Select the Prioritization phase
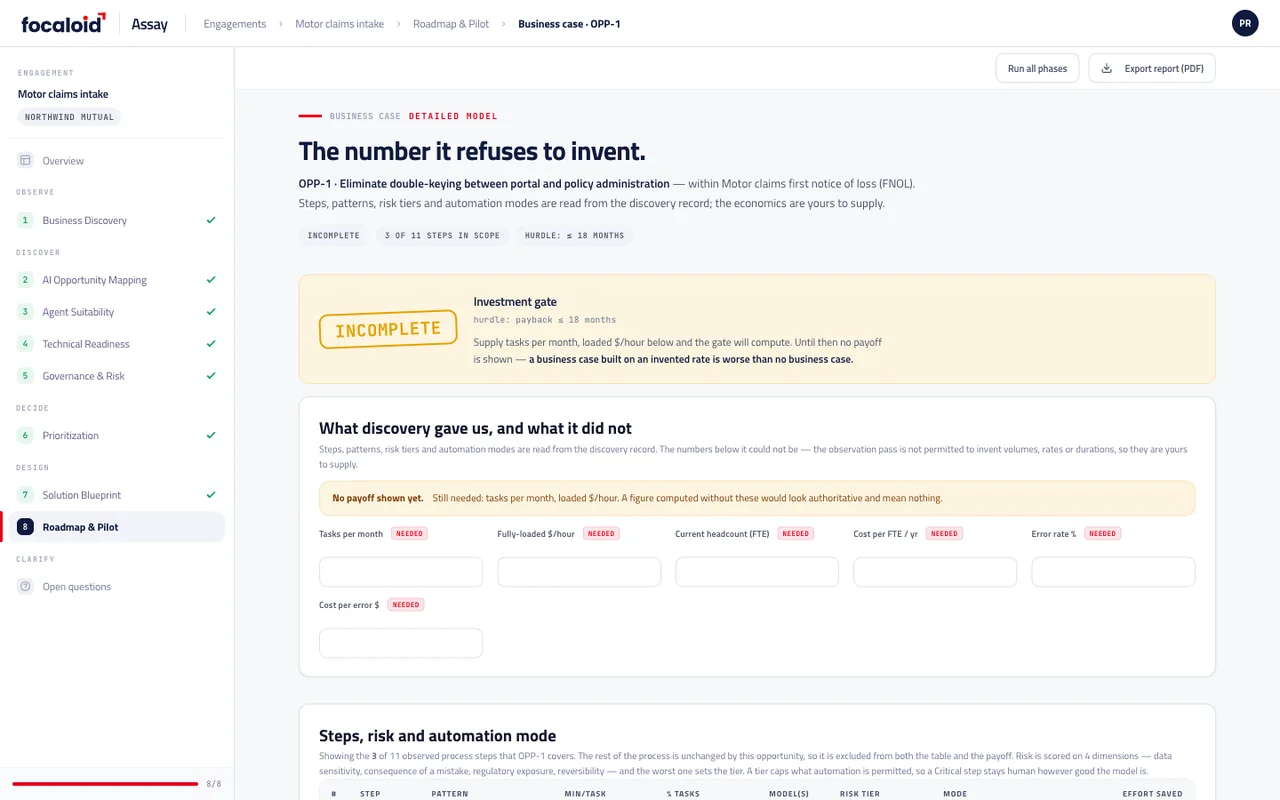This screenshot has width=1280, height=800. 117,435
